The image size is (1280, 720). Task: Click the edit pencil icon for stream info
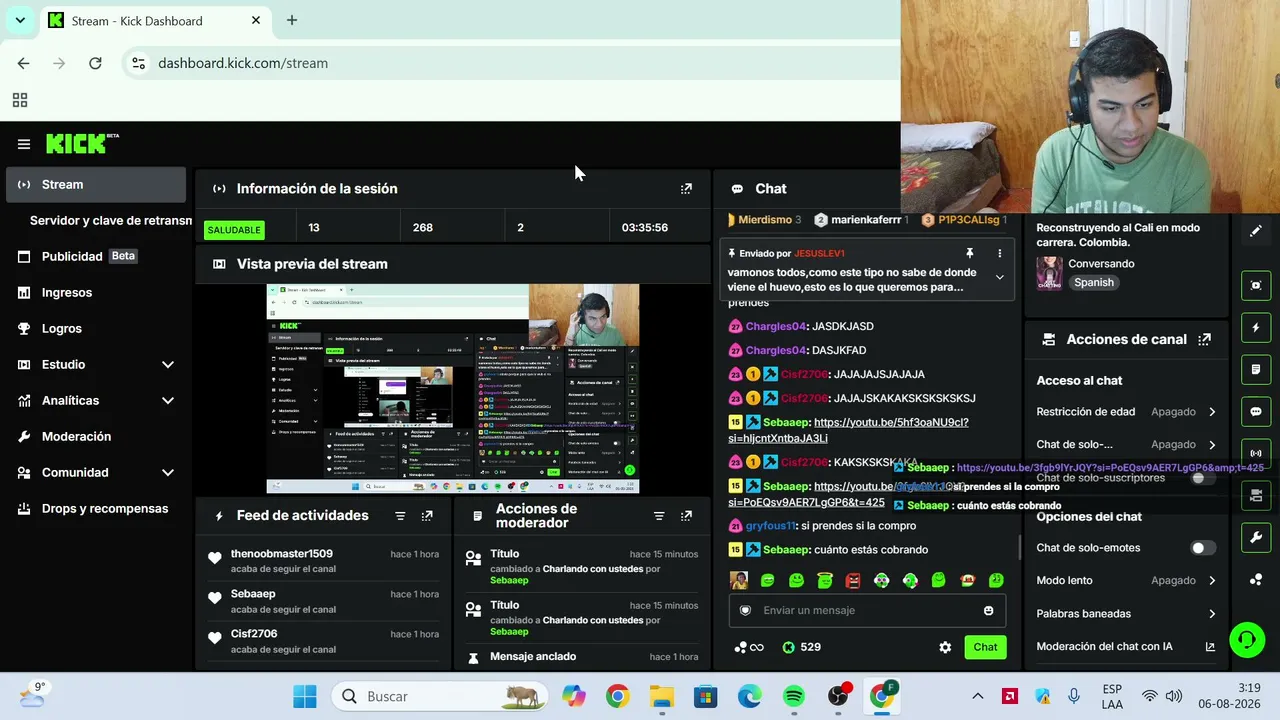click(1256, 231)
